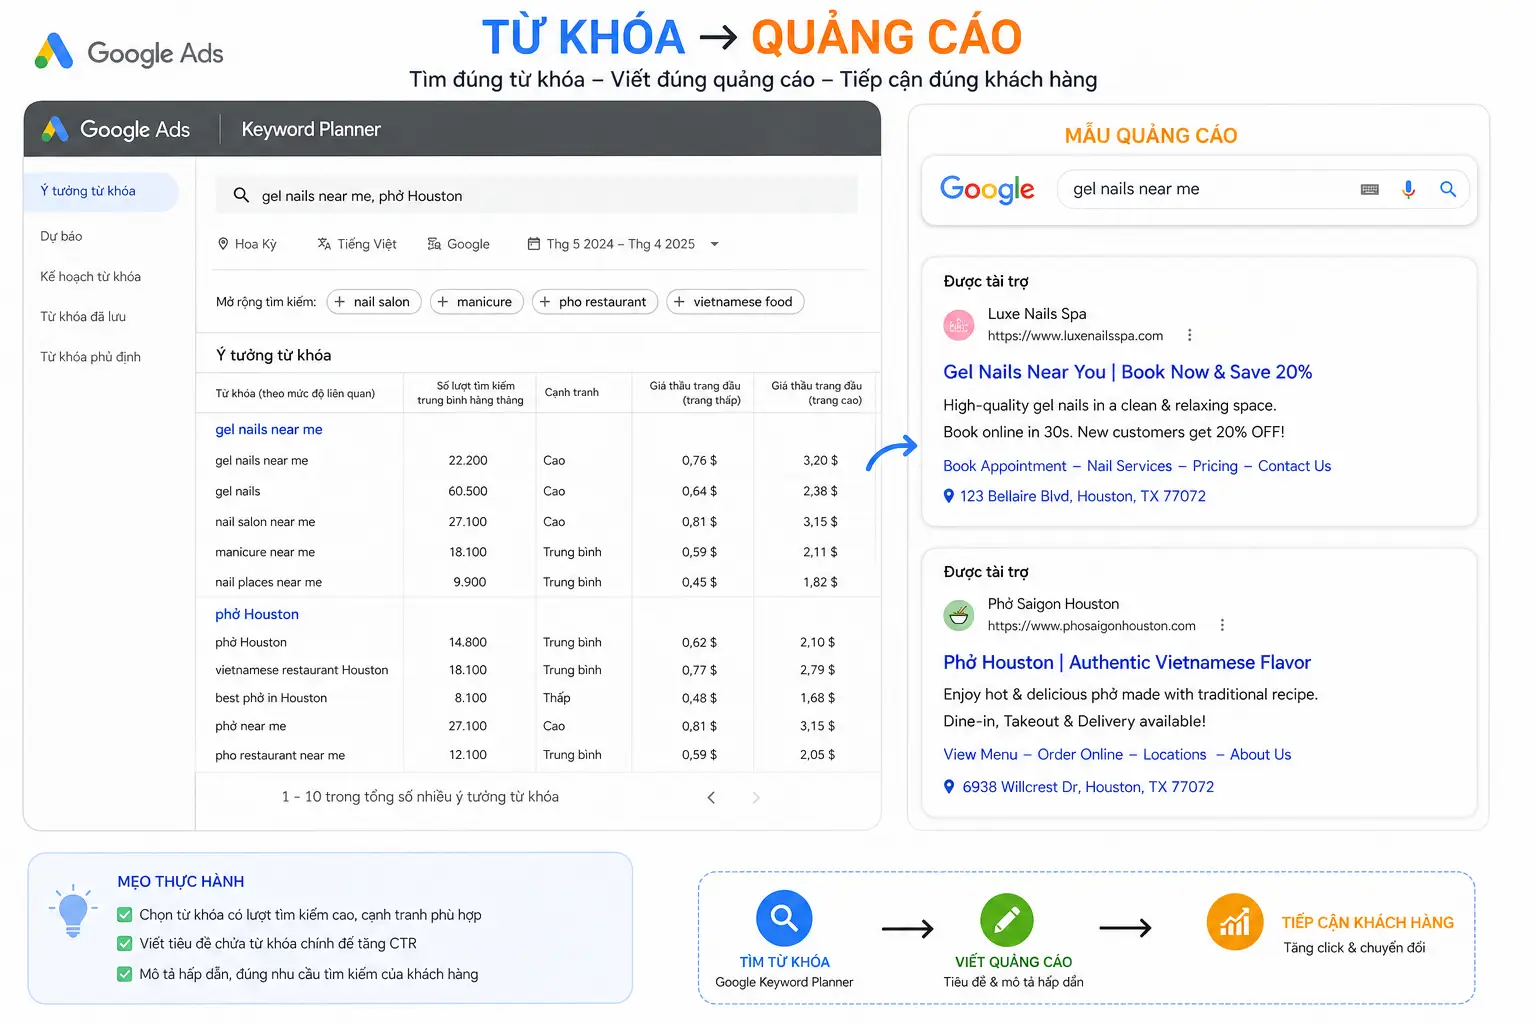Open Từ khóa đã lưu sidebar item
This screenshot has height=1024, width=1536.
coord(83,316)
